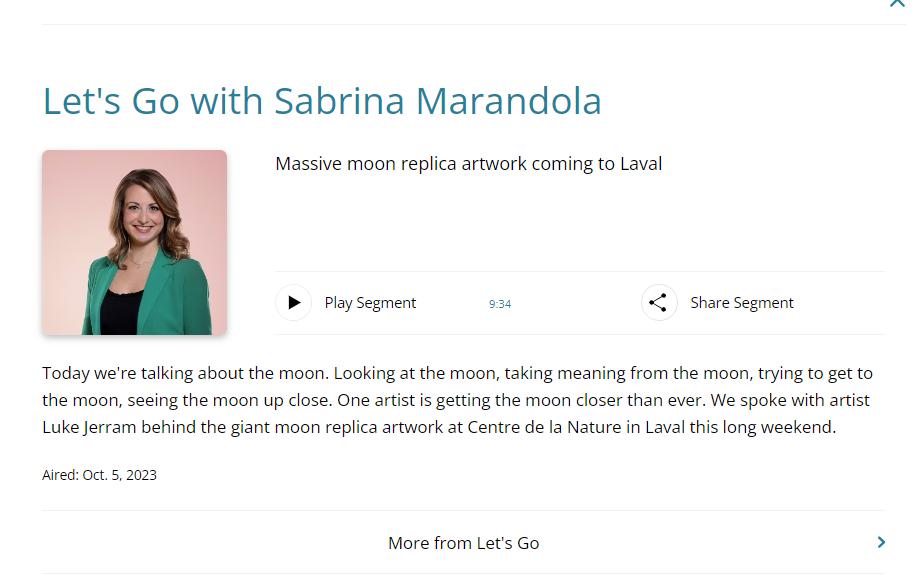
Task: Click the sentence starting "Today we're talking"
Action: pos(185,374)
